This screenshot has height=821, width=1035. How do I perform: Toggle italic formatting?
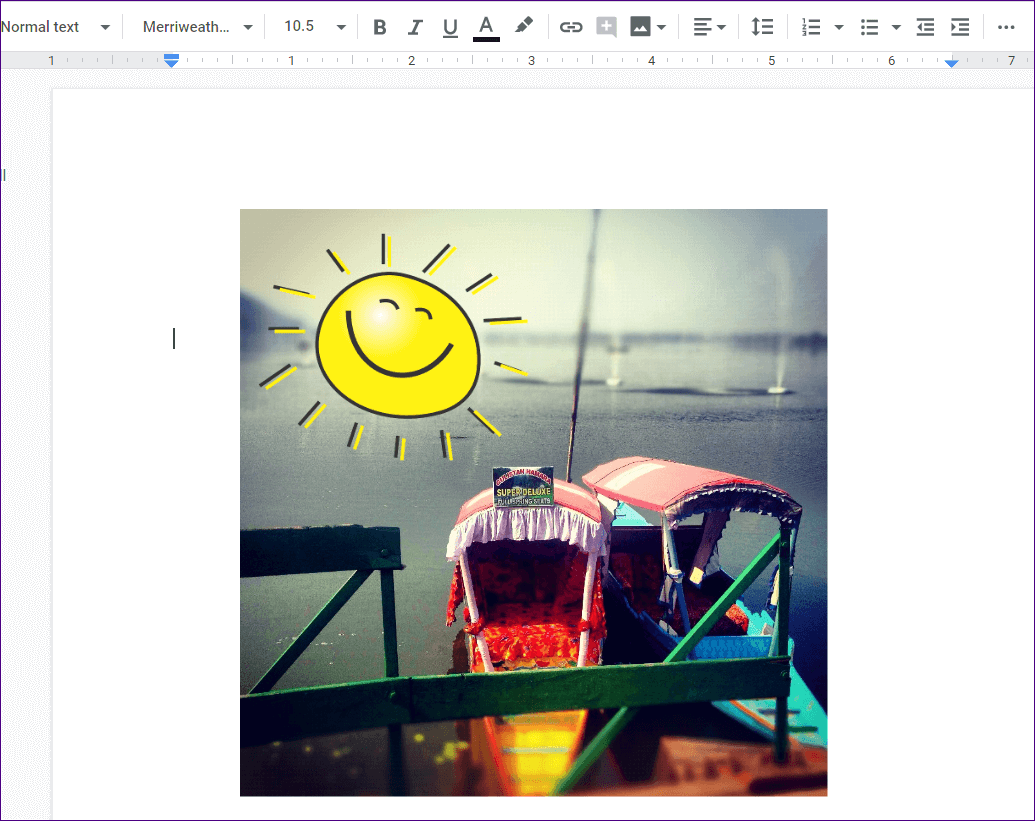pyautogui.click(x=415, y=27)
